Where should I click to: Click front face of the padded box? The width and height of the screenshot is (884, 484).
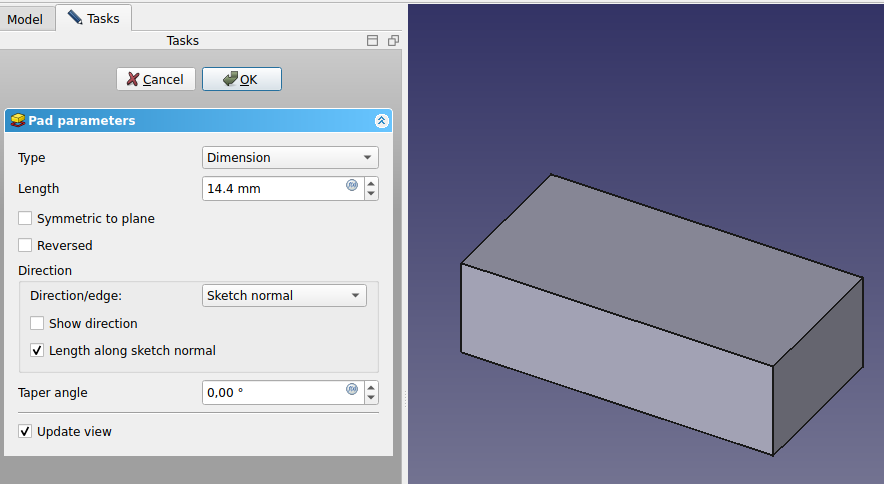[617, 358]
